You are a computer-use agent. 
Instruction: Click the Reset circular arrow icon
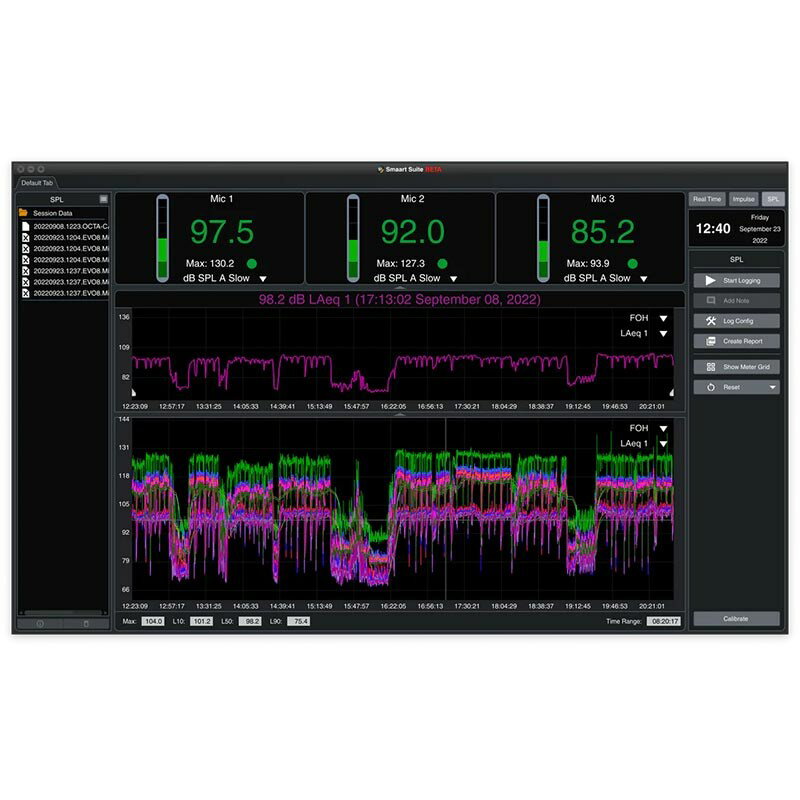711,386
